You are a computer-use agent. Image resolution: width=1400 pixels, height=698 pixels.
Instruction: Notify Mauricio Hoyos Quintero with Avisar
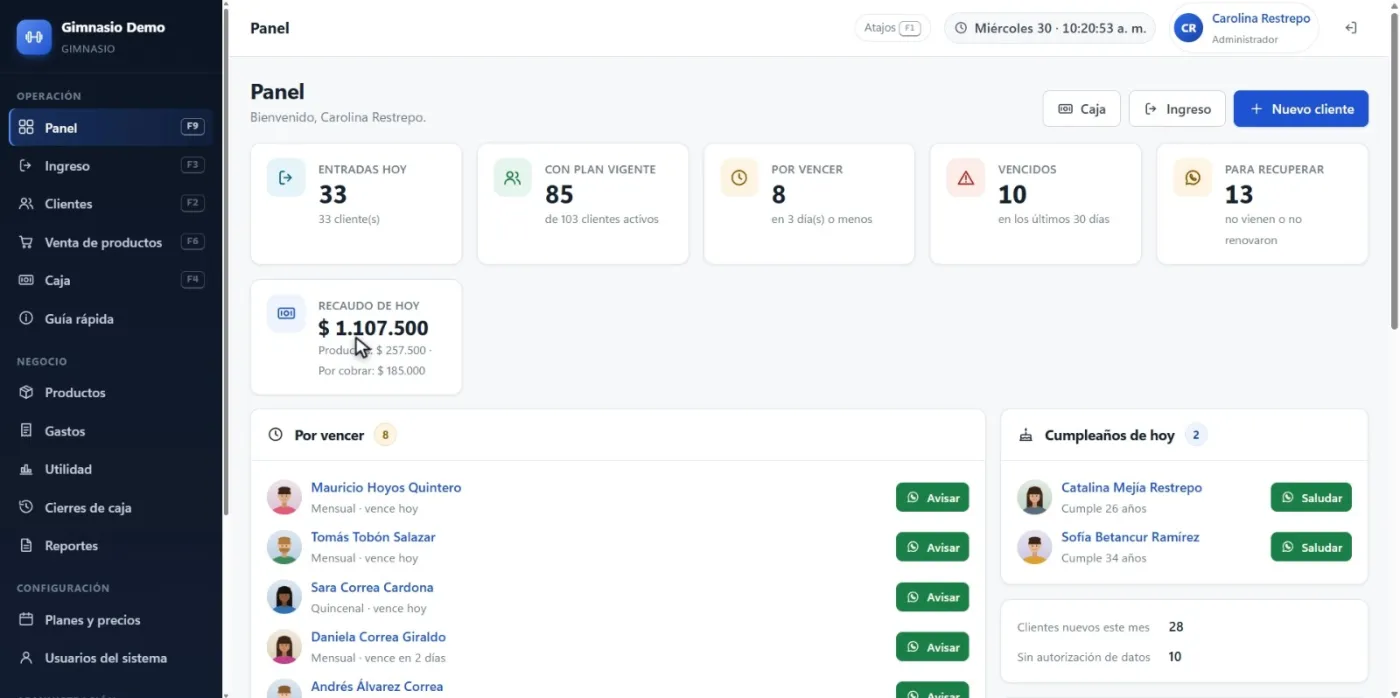click(932, 497)
